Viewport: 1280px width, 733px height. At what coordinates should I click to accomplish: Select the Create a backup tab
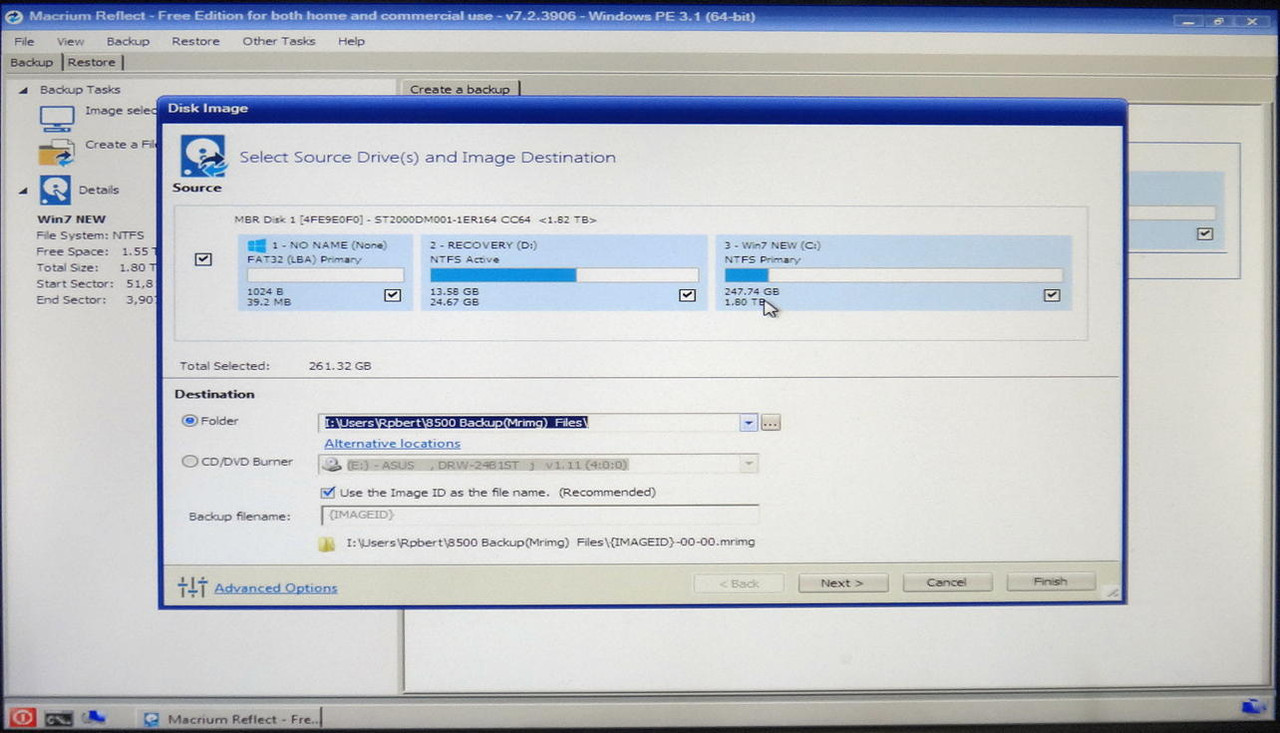coord(460,89)
